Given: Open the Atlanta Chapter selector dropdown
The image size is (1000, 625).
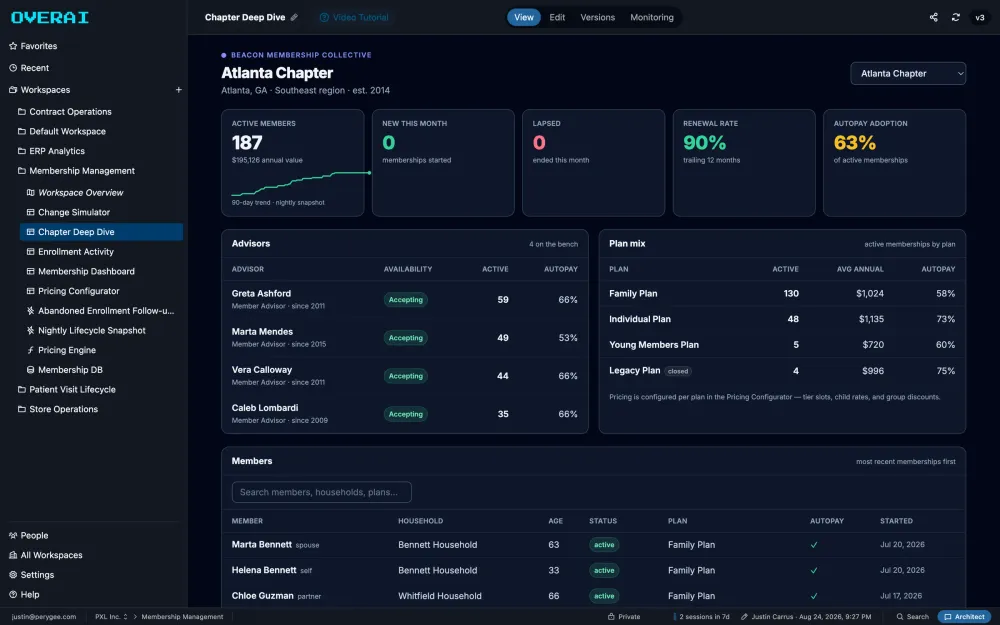Looking at the screenshot, I should 908,73.
